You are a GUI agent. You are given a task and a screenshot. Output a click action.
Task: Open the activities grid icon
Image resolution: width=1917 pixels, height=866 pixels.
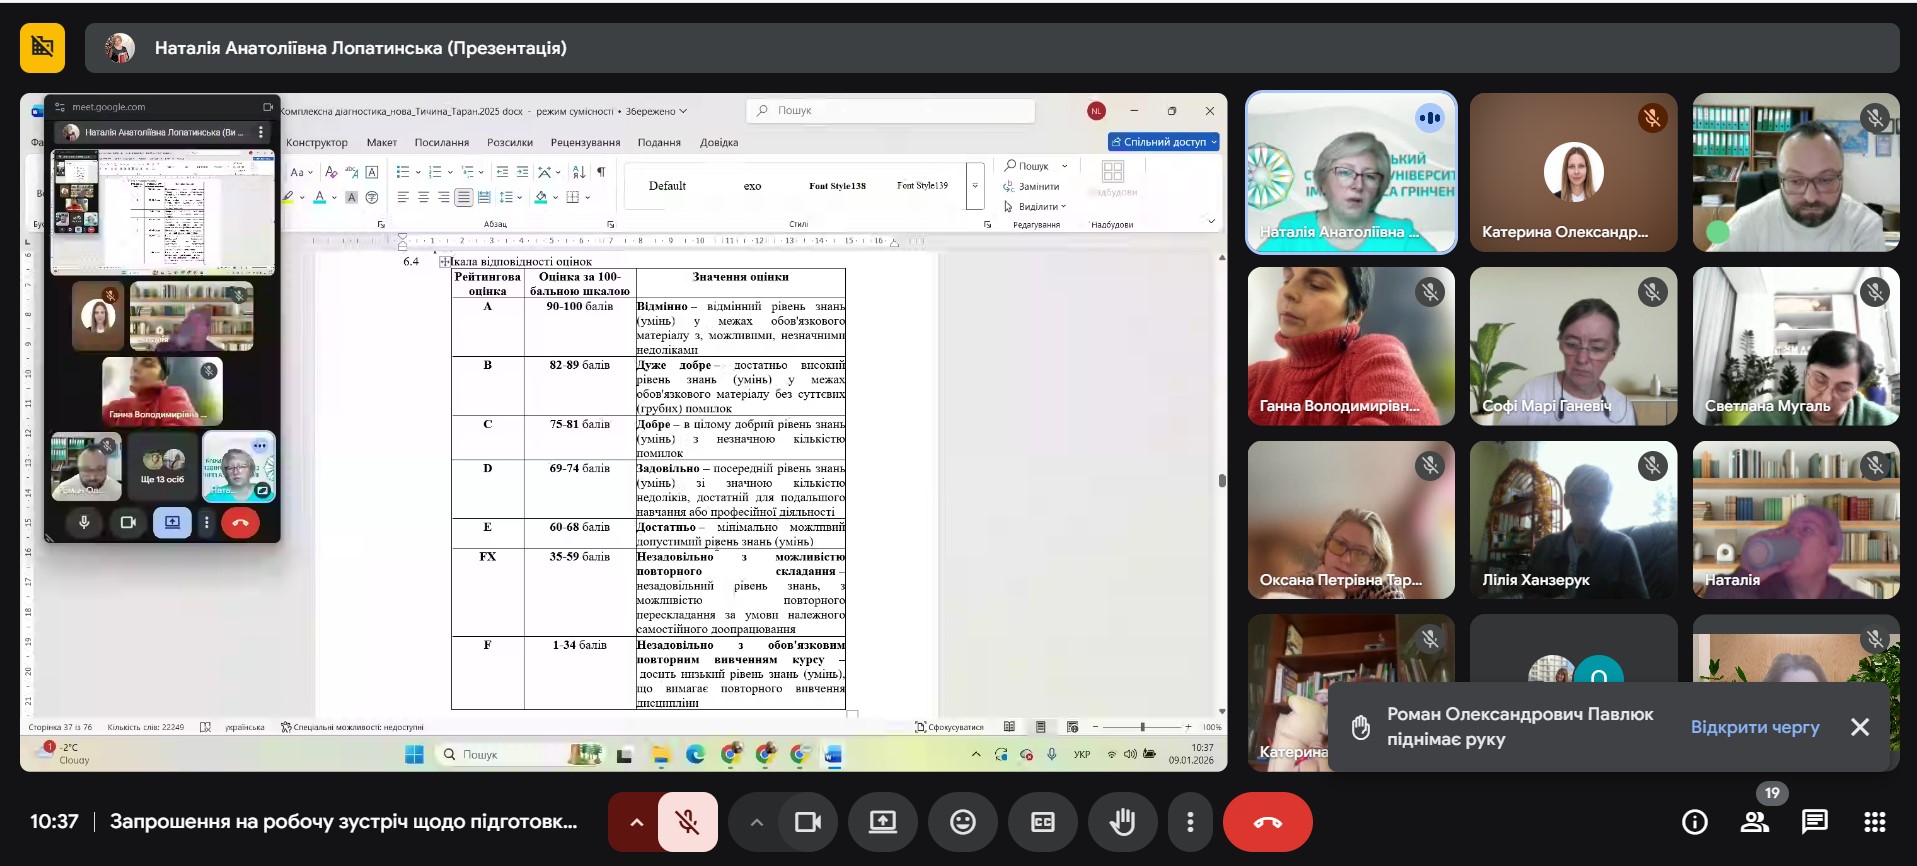click(x=1874, y=822)
